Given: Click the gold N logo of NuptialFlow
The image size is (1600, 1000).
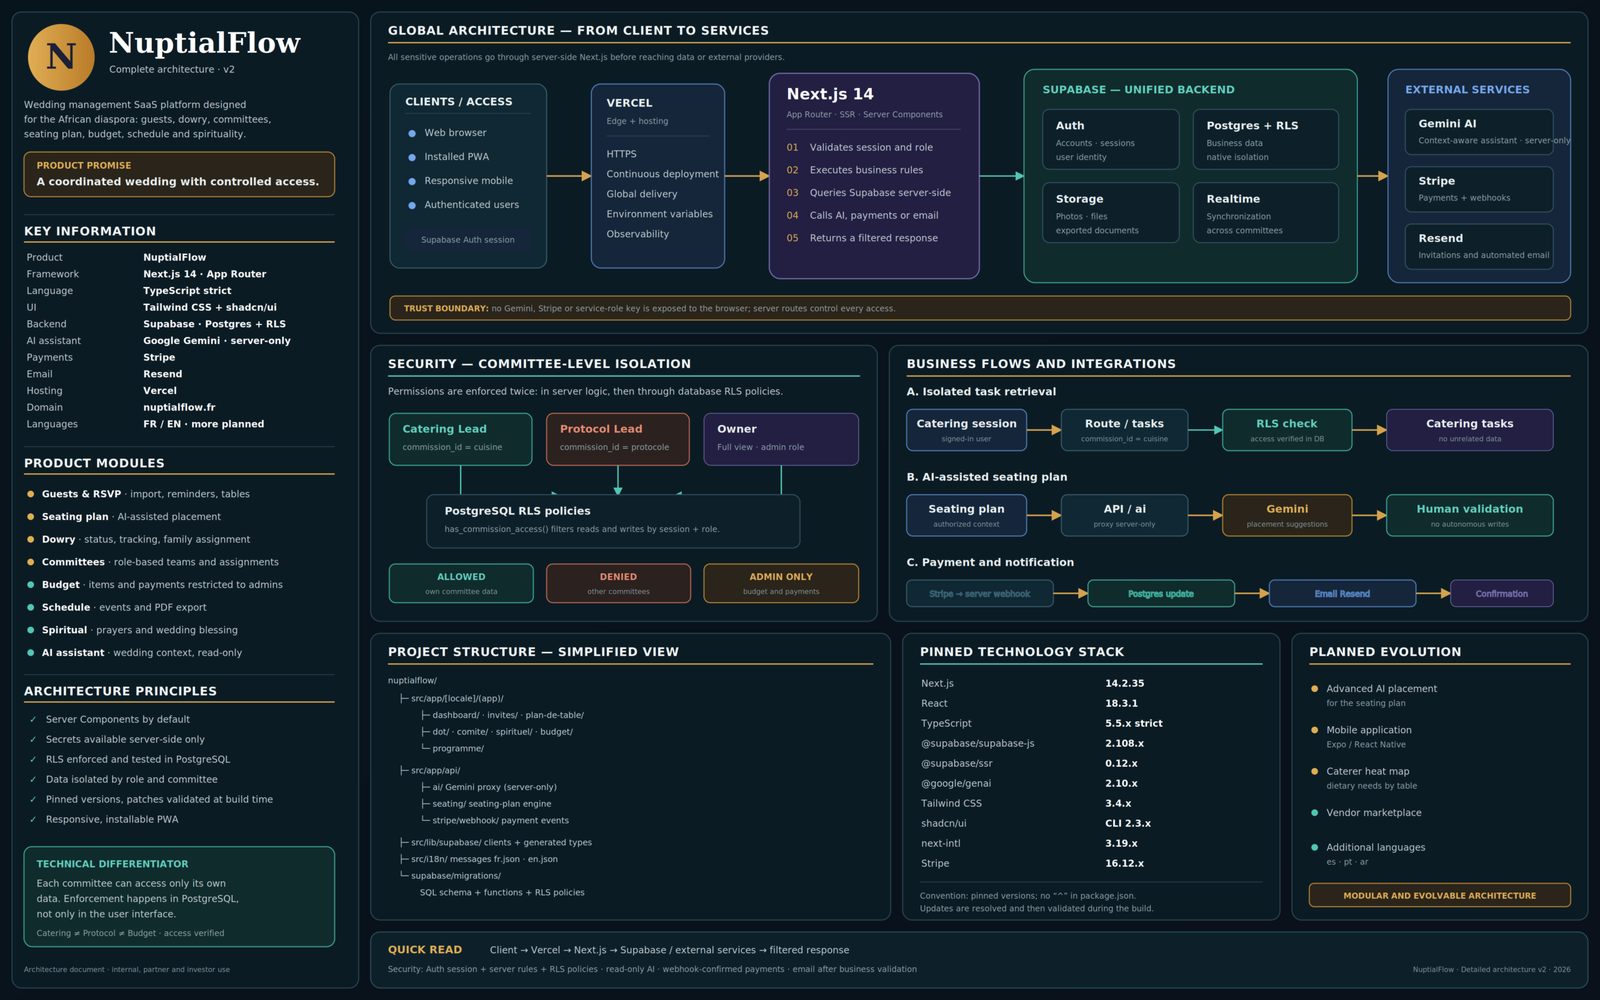Looking at the screenshot, I should 61,57.
